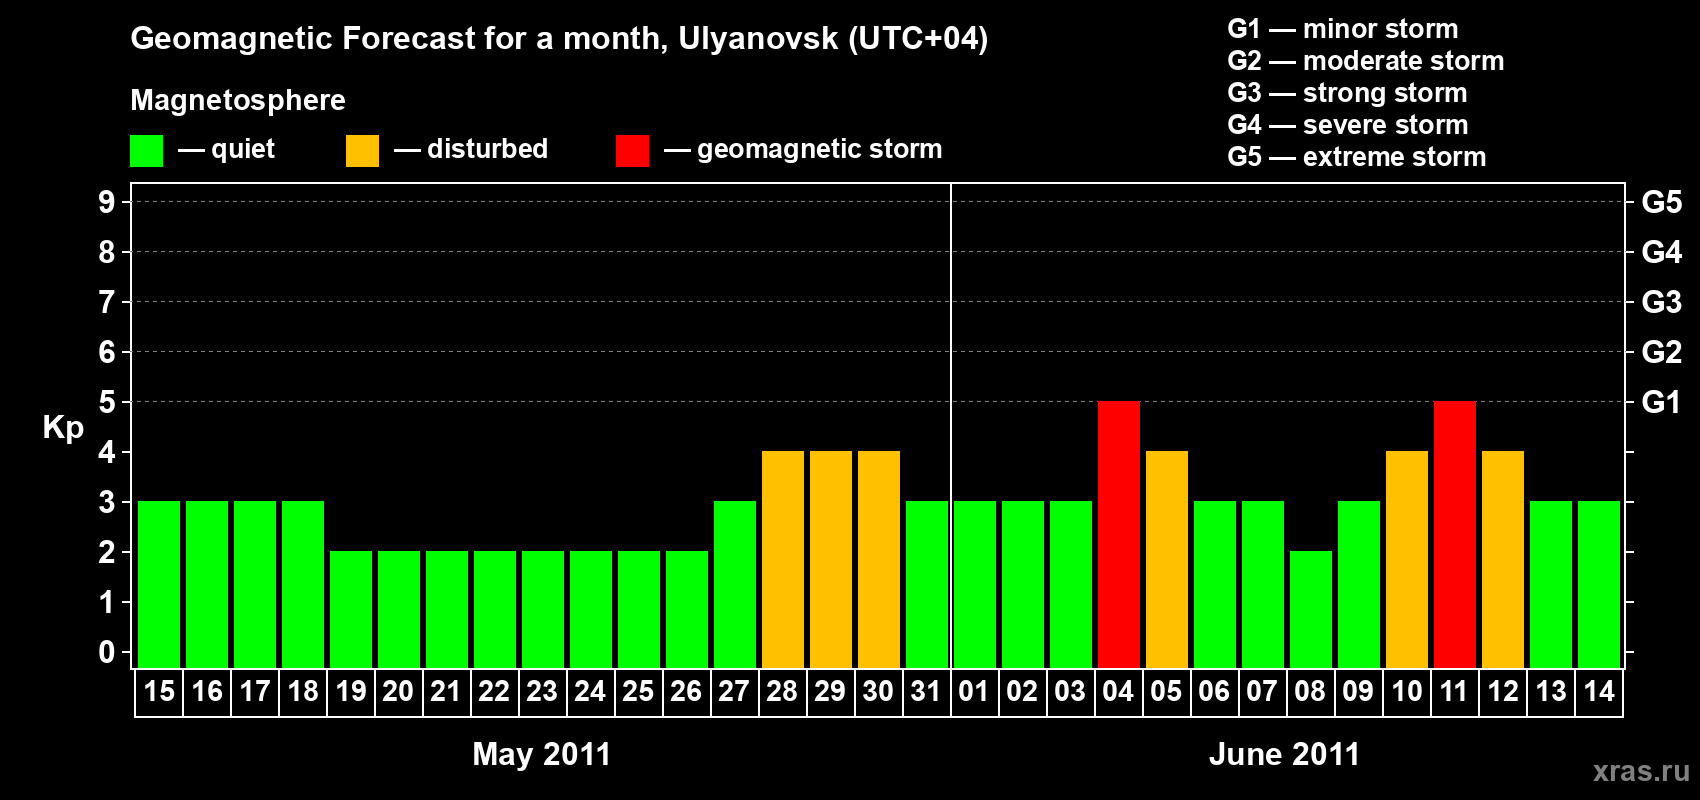
Task: Click the orange bar for May 29
Action: click(831, 560)
